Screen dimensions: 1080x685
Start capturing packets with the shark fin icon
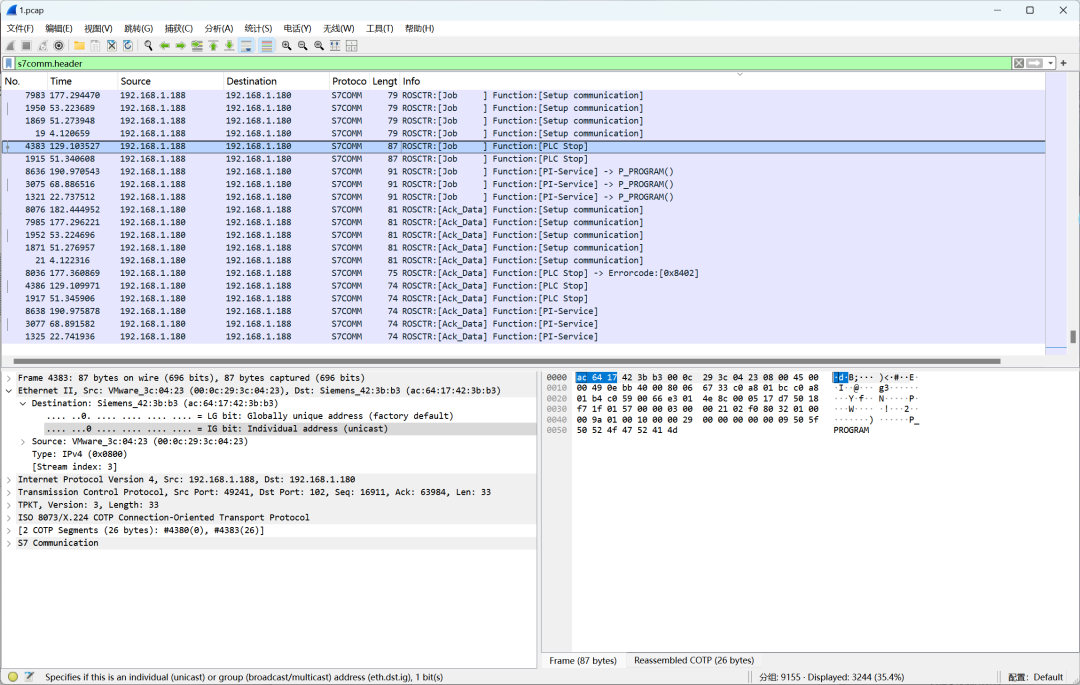tap(10, 45)
